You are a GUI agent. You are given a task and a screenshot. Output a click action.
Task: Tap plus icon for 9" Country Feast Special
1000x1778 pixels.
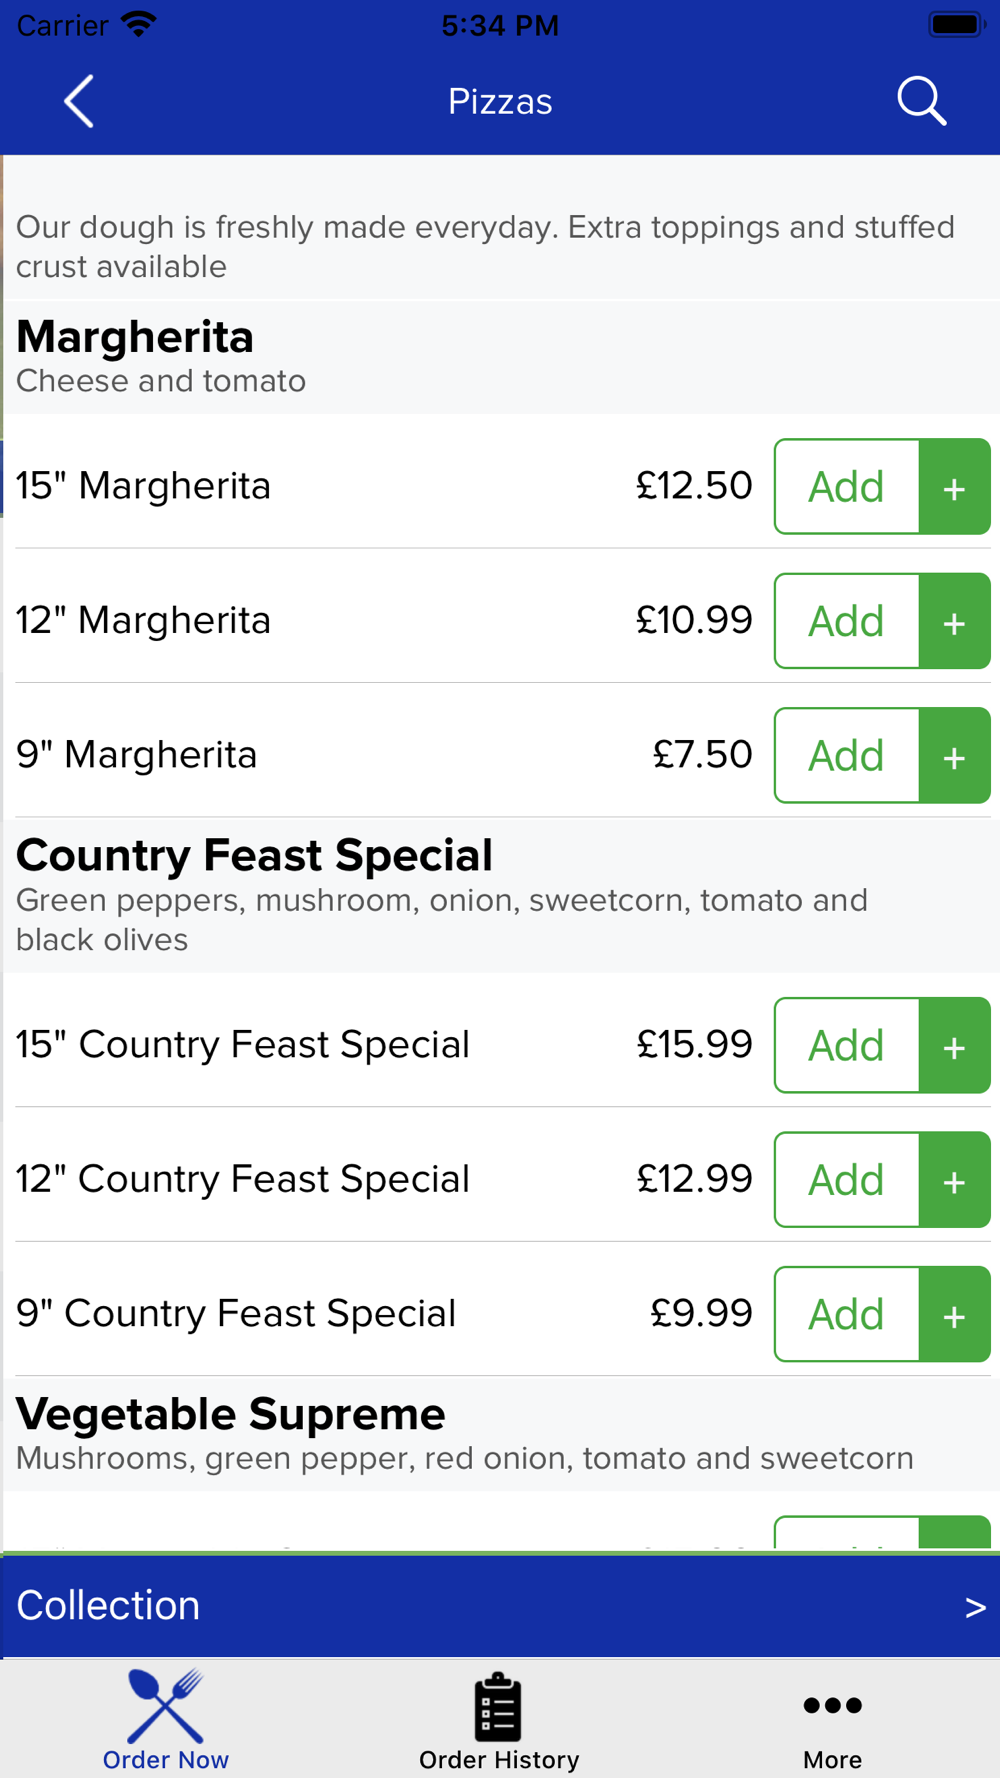tap(955, 1314)
